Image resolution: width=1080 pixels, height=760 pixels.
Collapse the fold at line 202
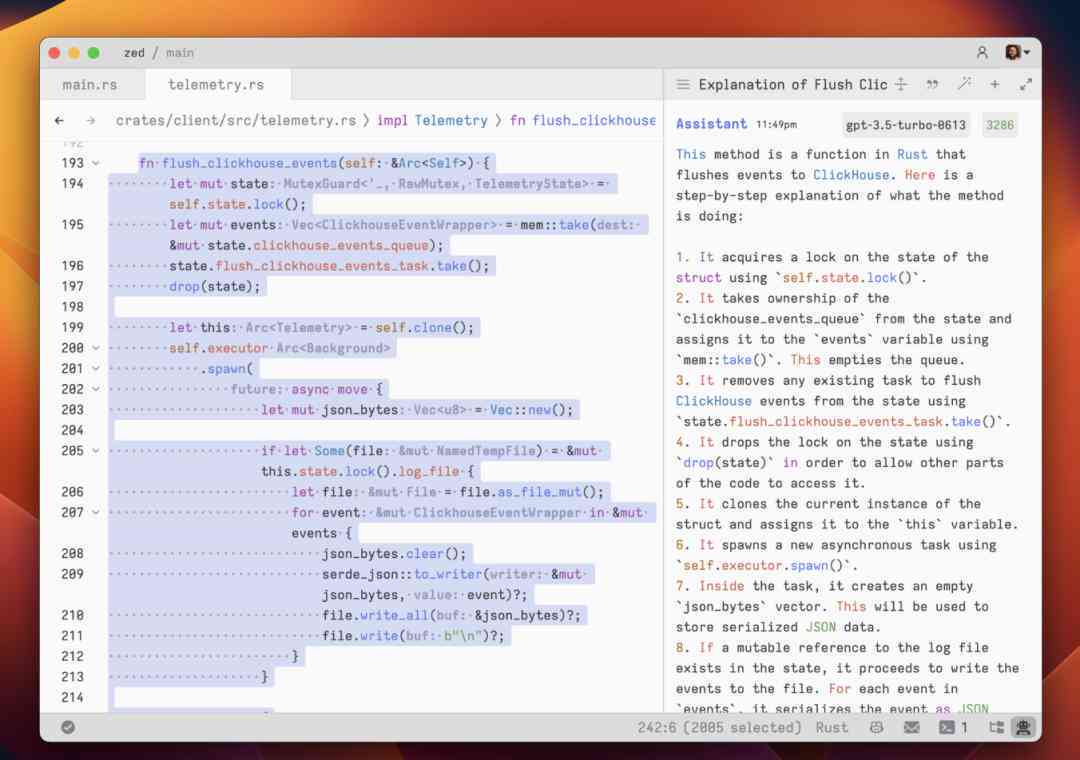(x=96, y=389)
